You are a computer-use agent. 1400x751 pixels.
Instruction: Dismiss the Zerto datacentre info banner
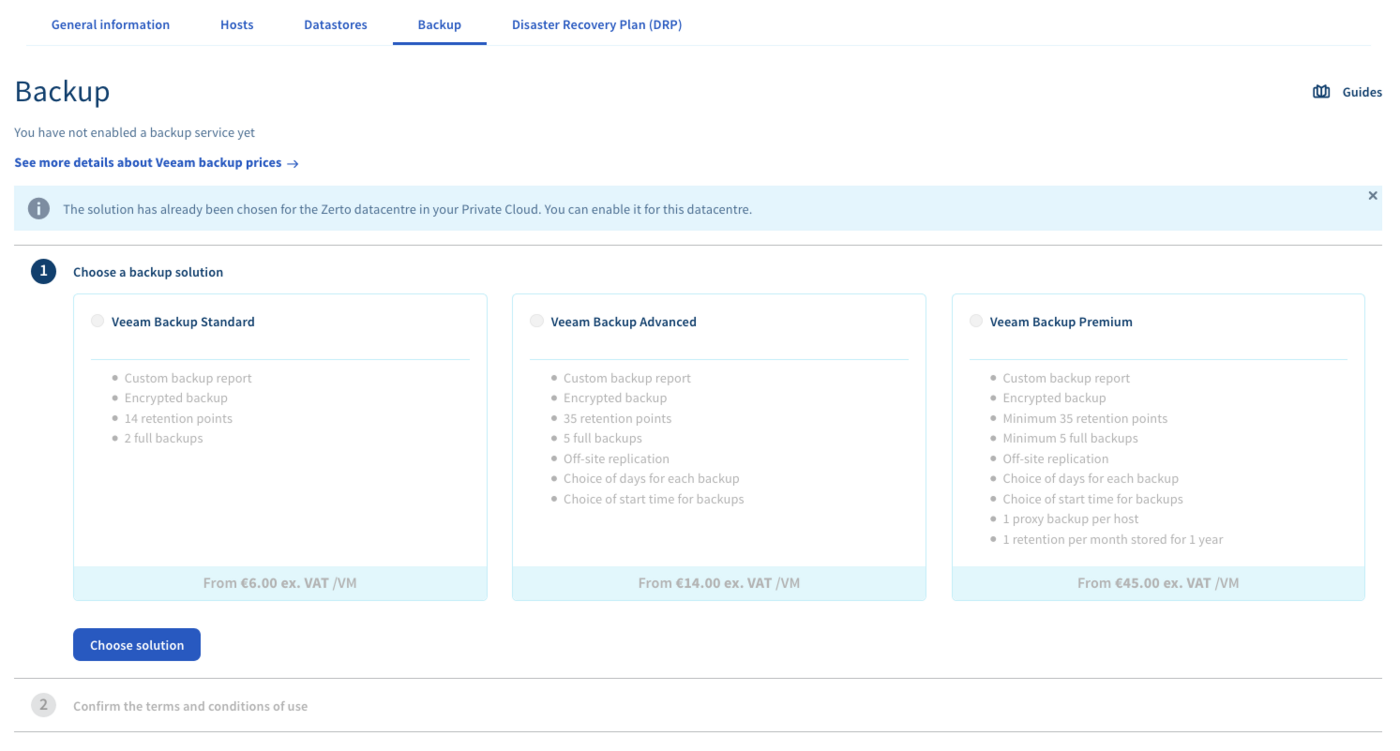1372,196
